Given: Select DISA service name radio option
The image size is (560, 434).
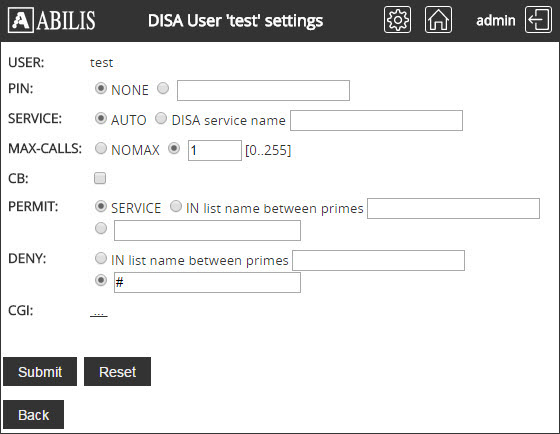Looking at the screenshot, I should click(x=161, y=118).
